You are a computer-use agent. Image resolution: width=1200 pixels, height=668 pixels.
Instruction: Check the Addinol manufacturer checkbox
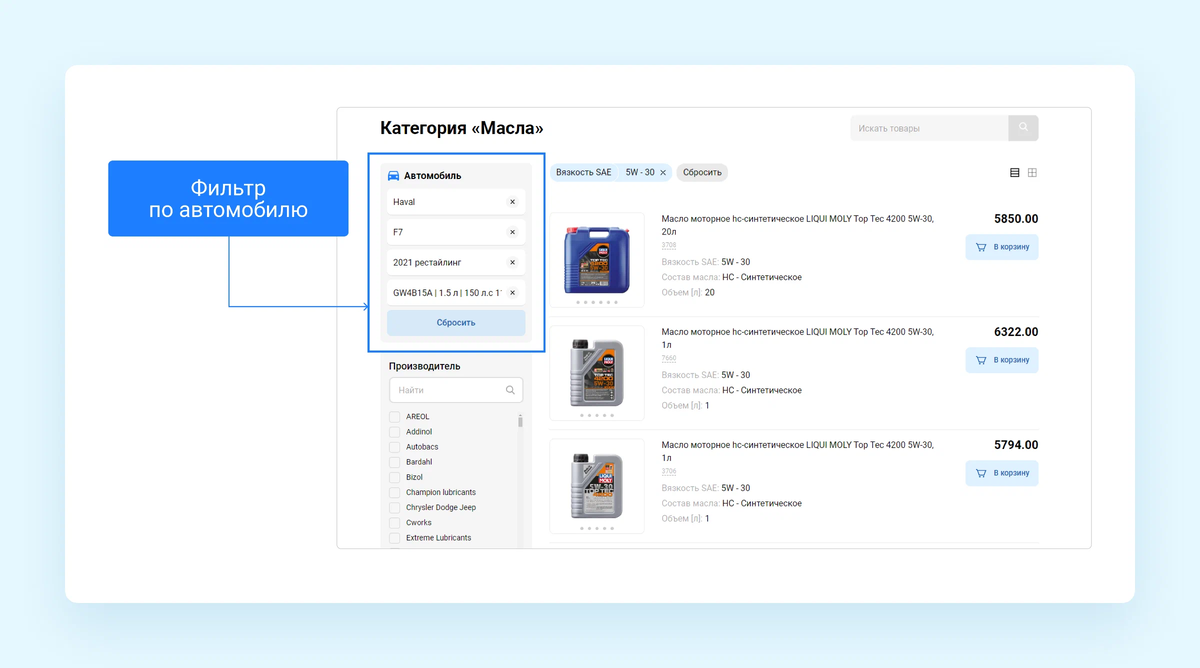pos(394,432)
